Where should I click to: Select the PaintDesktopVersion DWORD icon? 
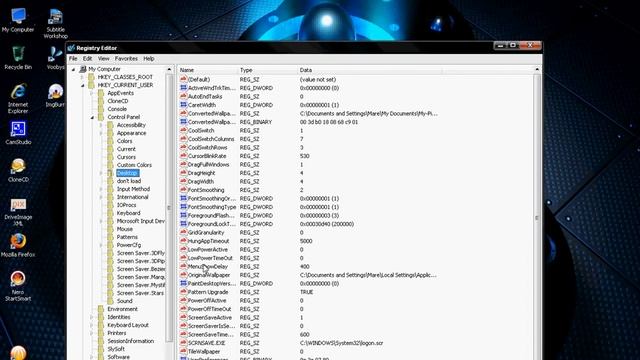tap(183, 283)
